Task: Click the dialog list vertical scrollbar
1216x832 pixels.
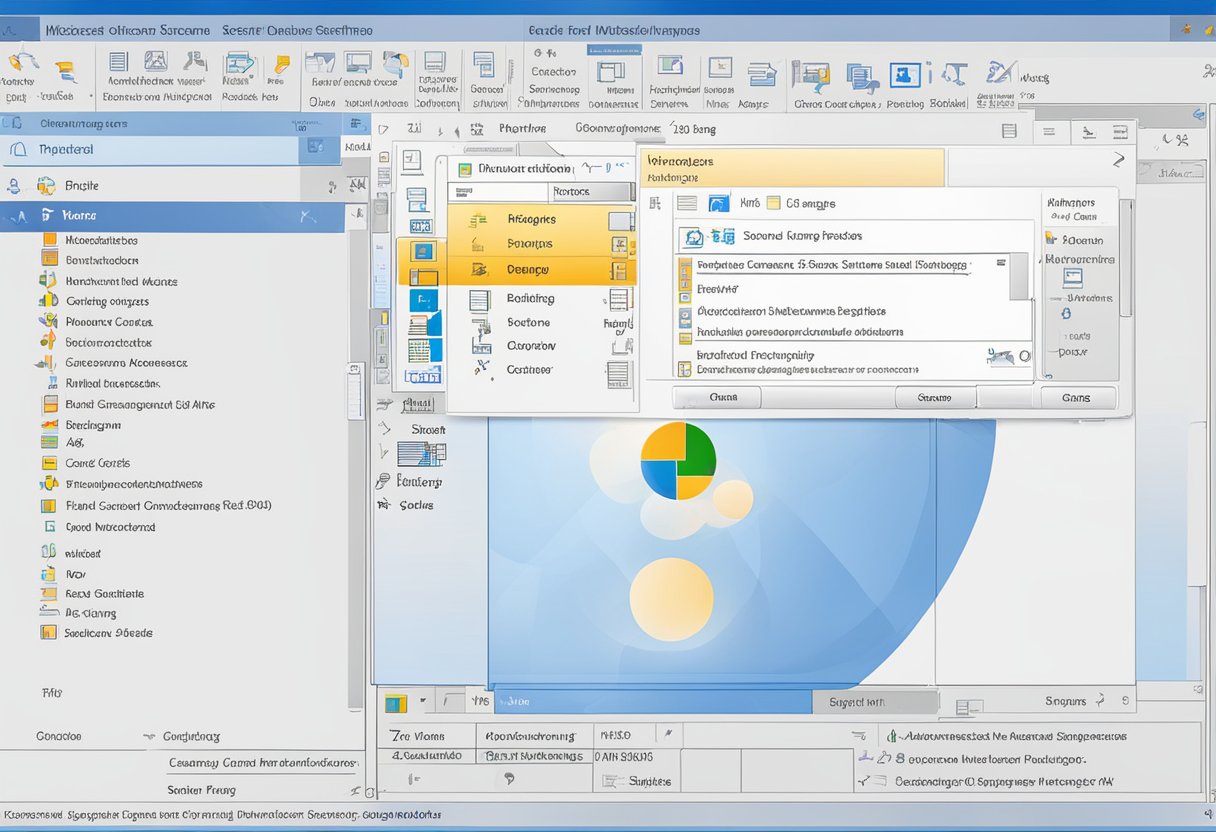Action: pos(1018,276)
